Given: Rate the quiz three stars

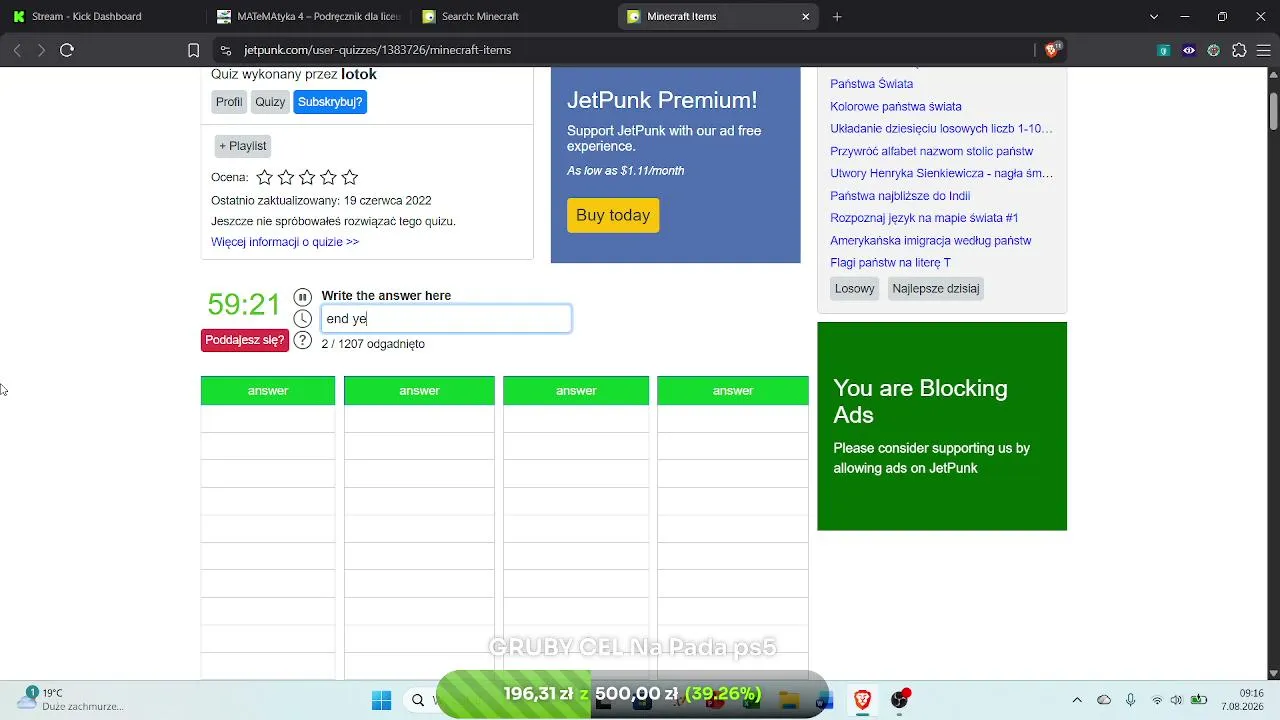Looking at the screenshot, I should (307, 177).
